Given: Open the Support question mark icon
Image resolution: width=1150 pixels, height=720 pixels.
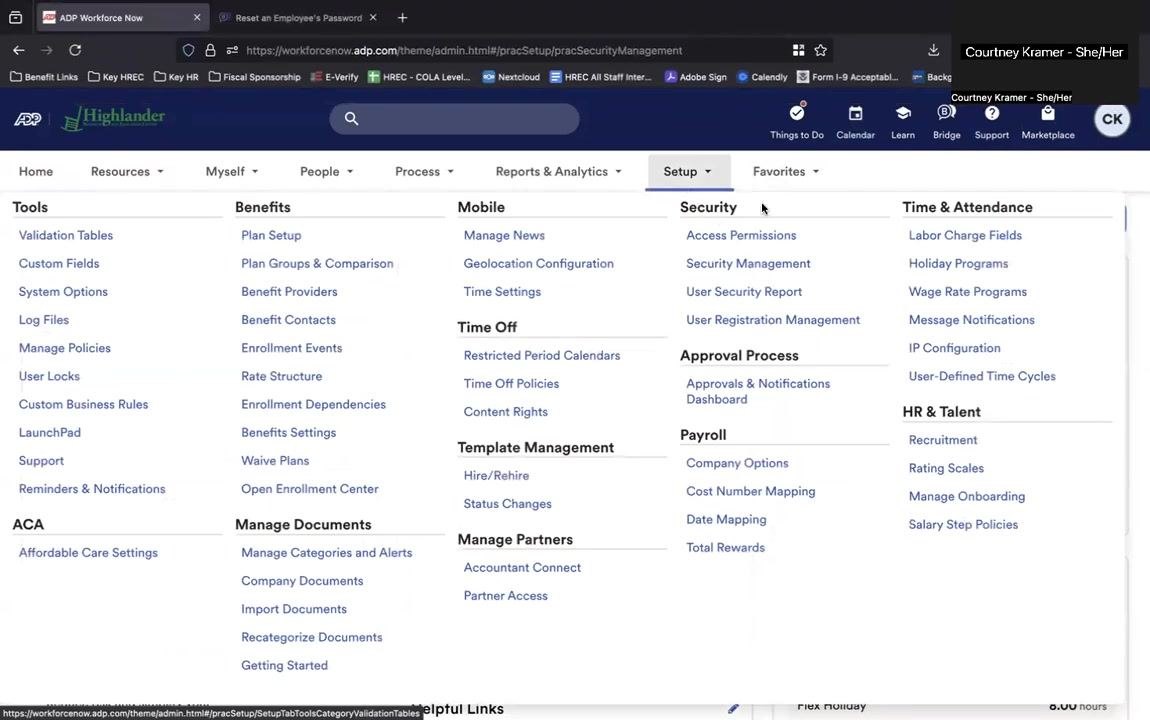Looking at the screenshot, I should pyautogui.click(x=992, y=114).
